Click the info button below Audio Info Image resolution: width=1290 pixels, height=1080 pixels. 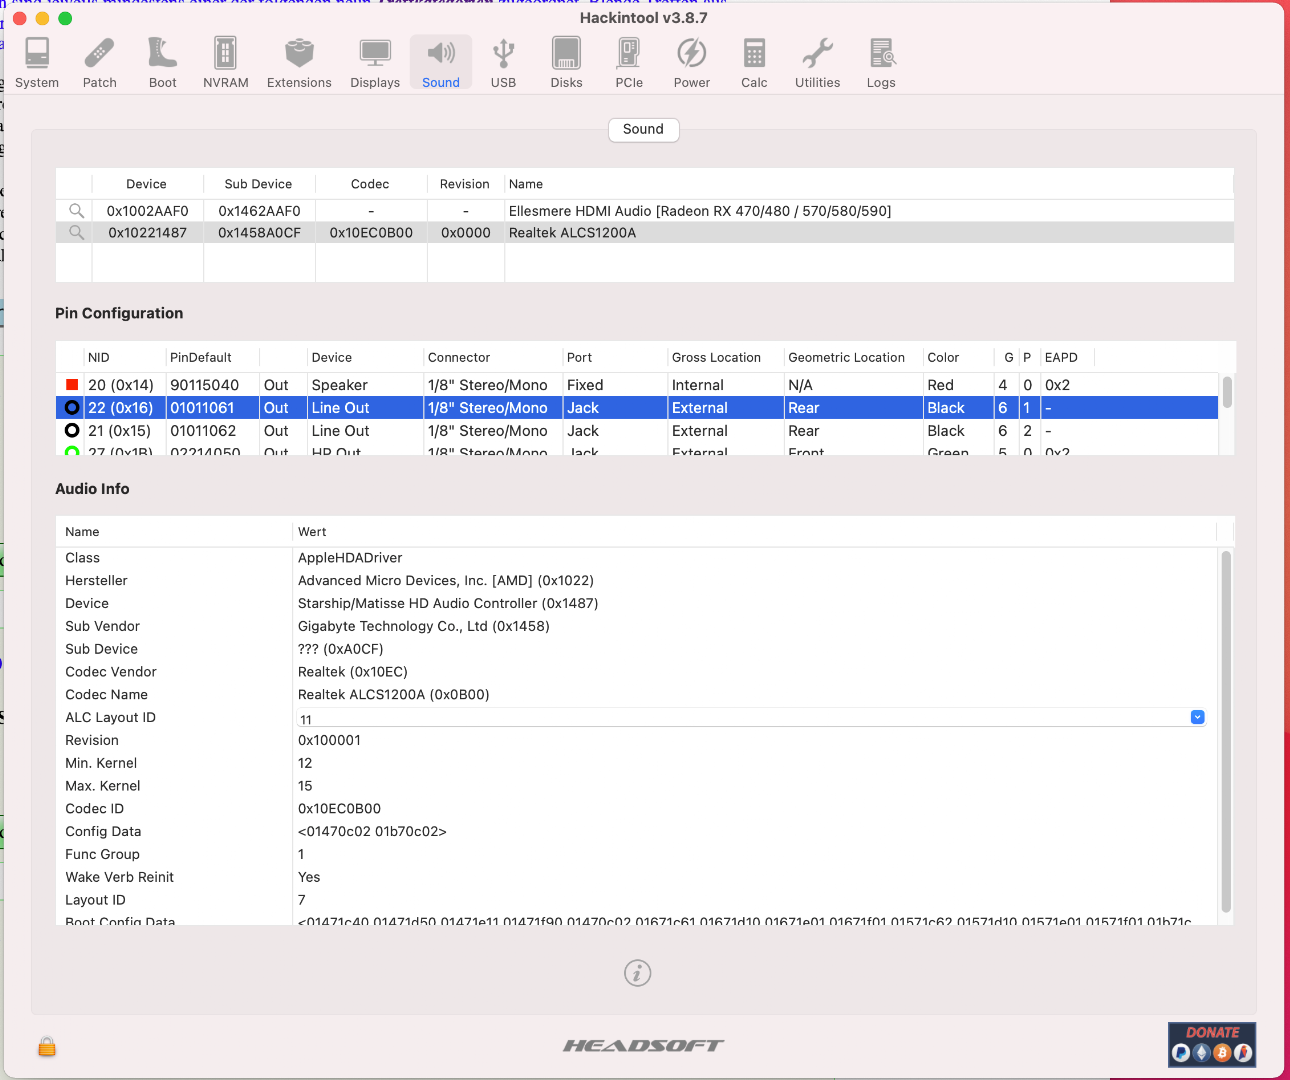pos(637,973)
